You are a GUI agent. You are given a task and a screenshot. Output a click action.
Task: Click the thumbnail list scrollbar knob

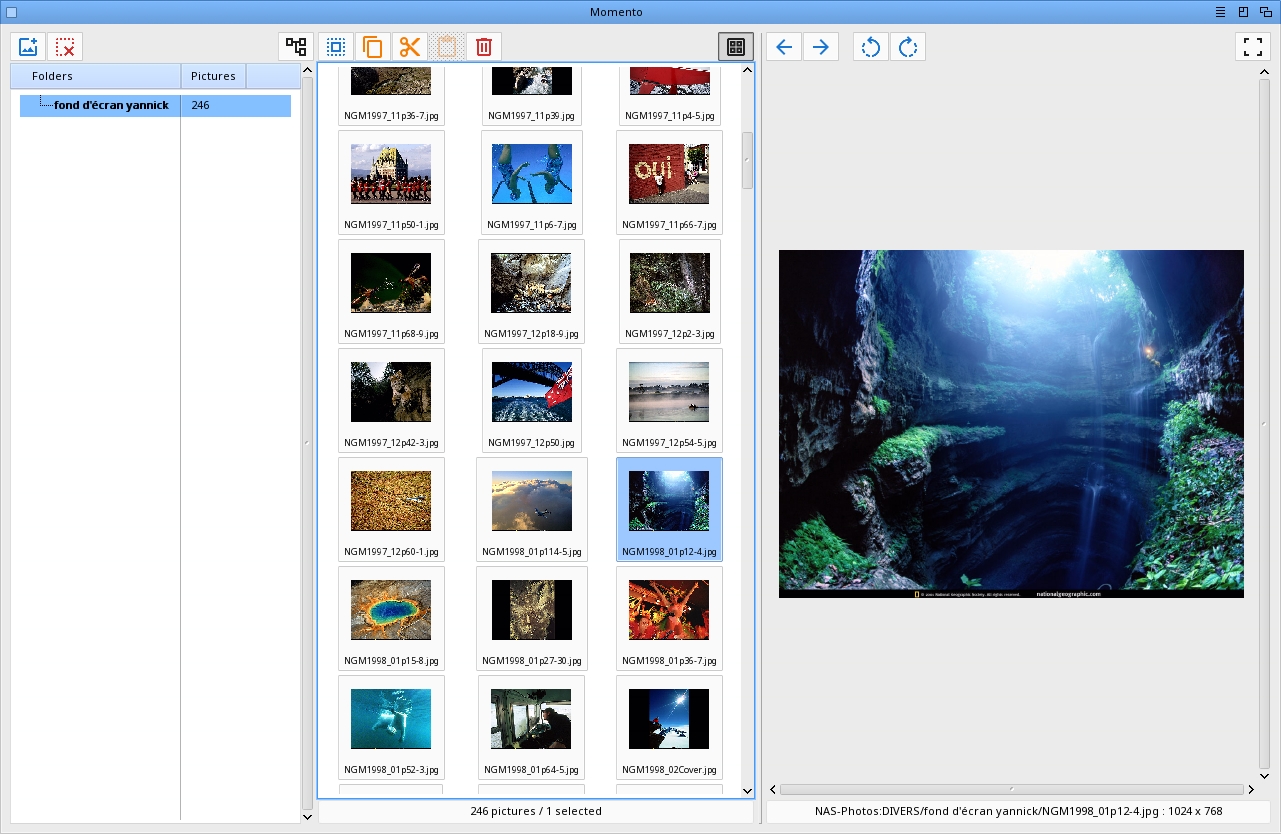click(747, 160)
